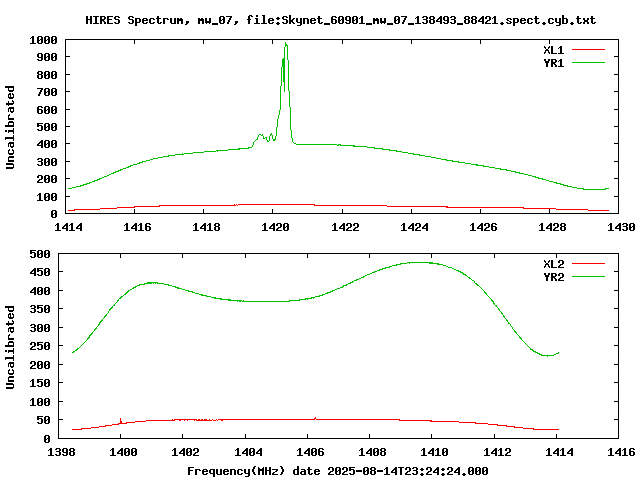Click the 1000 y-axis tick label
Image resolution: width=640 pixels, height=480 pixels.
click(x=43, y=40)
